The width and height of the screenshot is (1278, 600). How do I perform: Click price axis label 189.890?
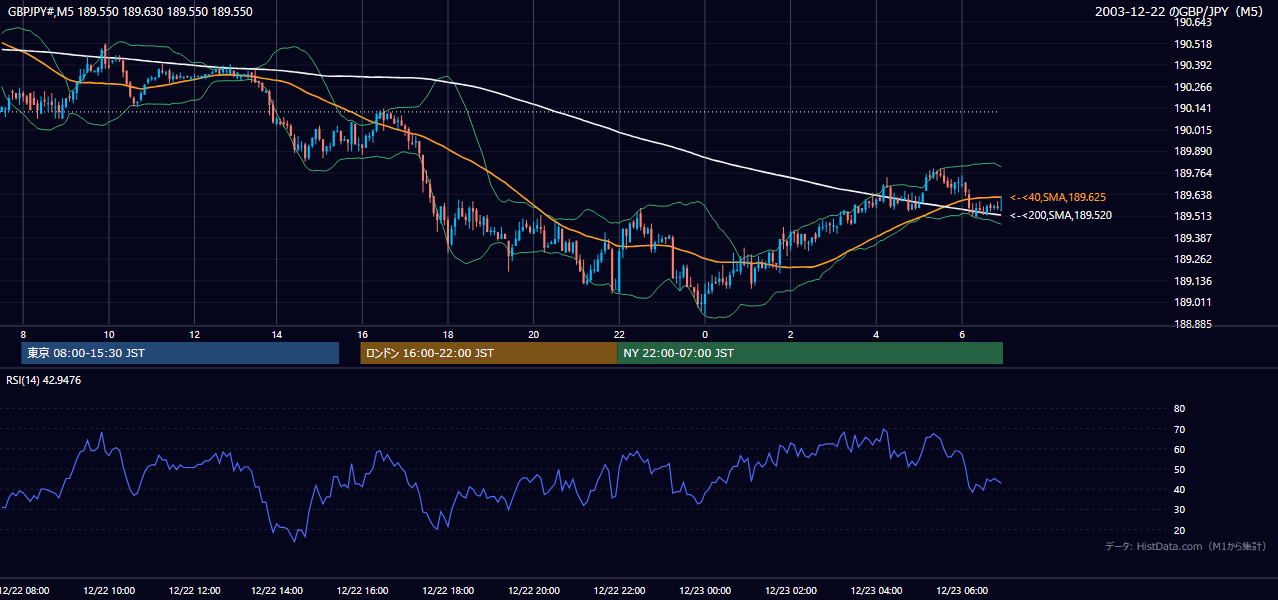click(1193, 152)
